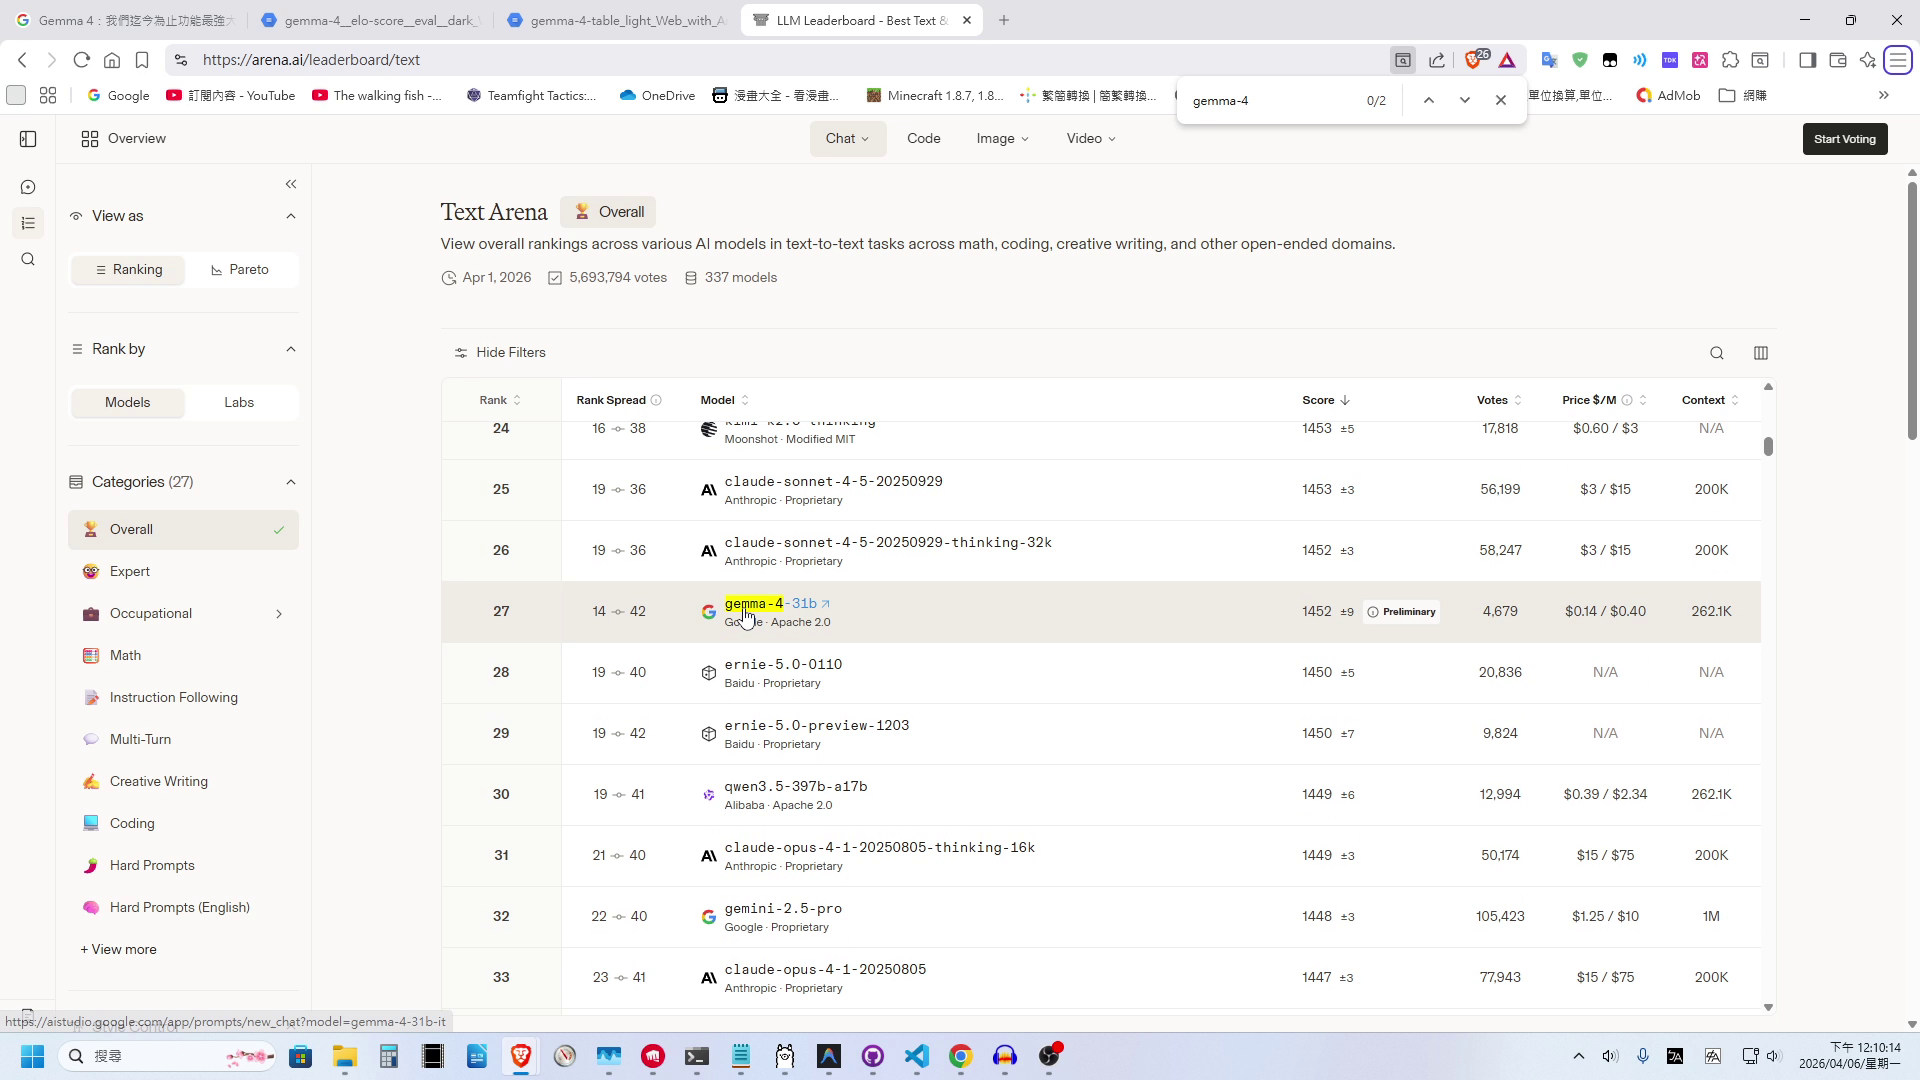Reload the page in browser toolbar
The height and width of the screenshot is (1080, 1920).
point(82,60)
